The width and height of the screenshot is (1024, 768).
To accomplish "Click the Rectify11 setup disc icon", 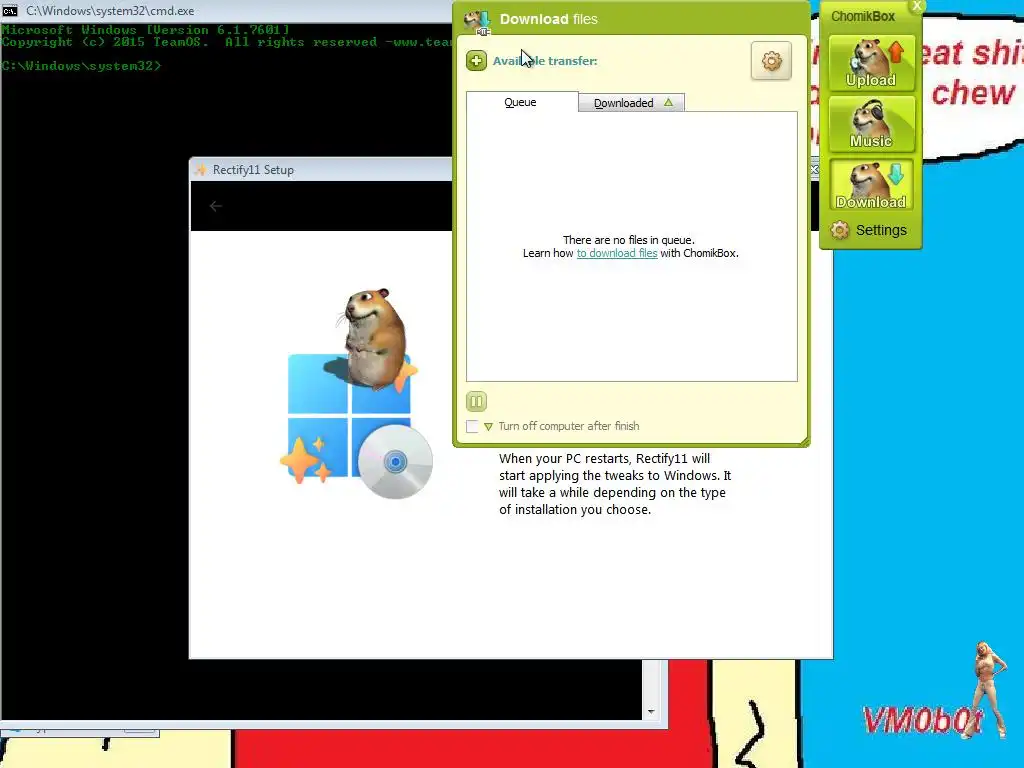I will tap(395, 462).
